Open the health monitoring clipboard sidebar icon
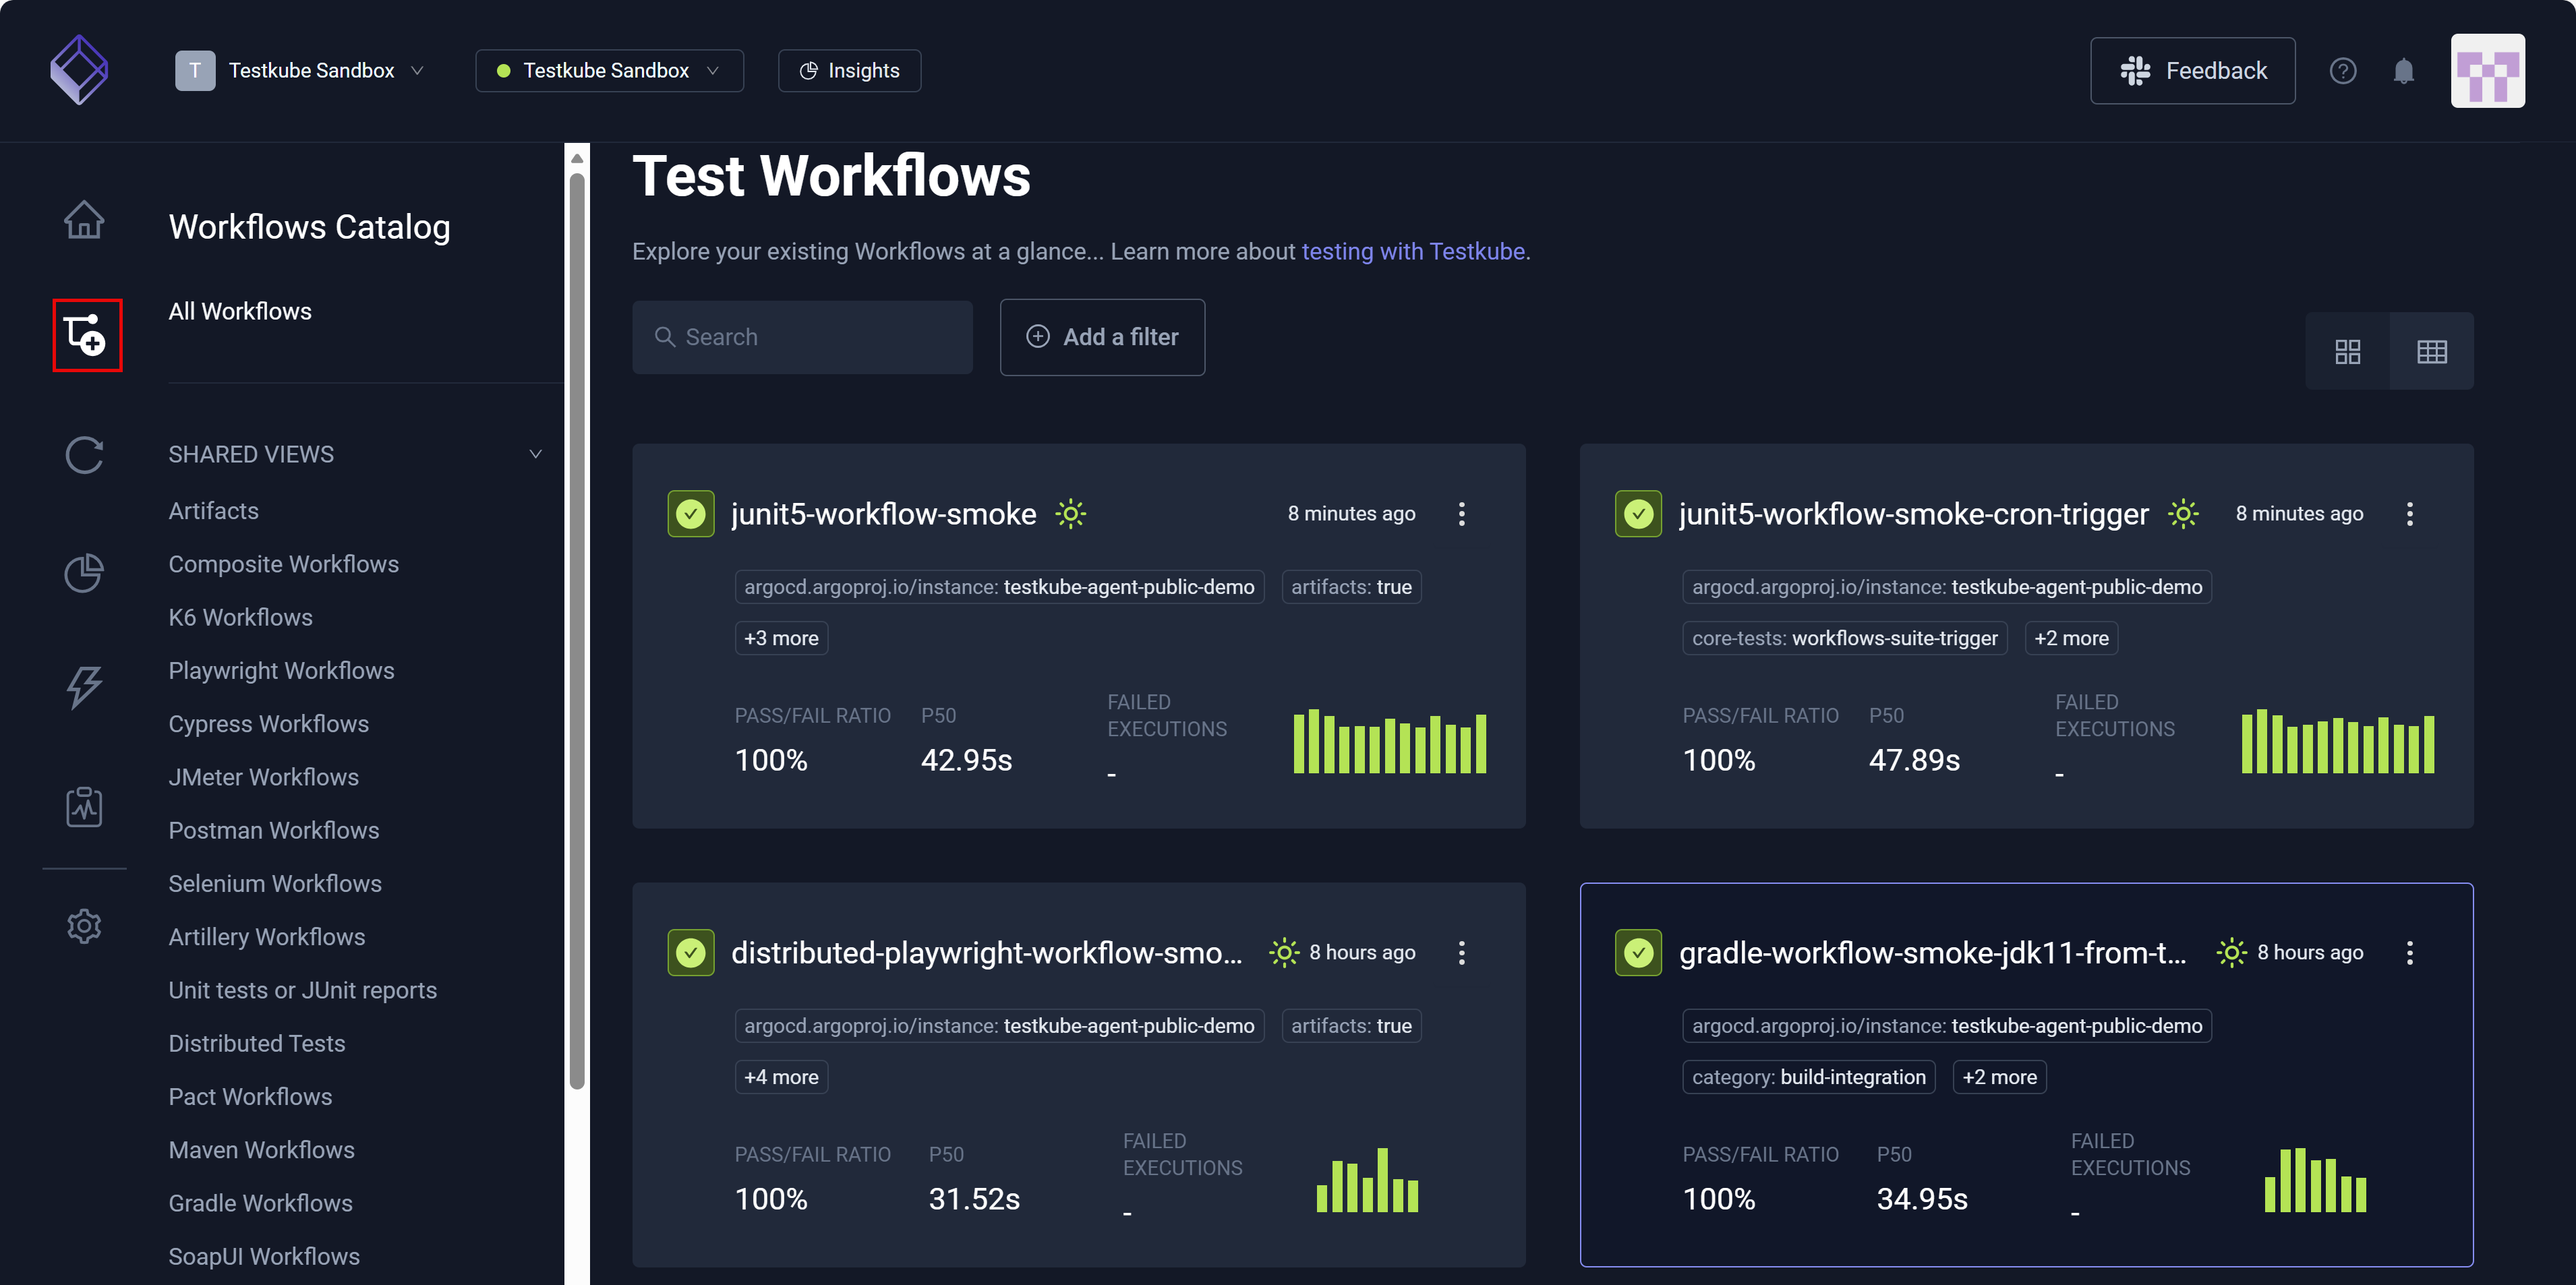This screenshot has height=1285, width=2576. click(x=85, y=806)
